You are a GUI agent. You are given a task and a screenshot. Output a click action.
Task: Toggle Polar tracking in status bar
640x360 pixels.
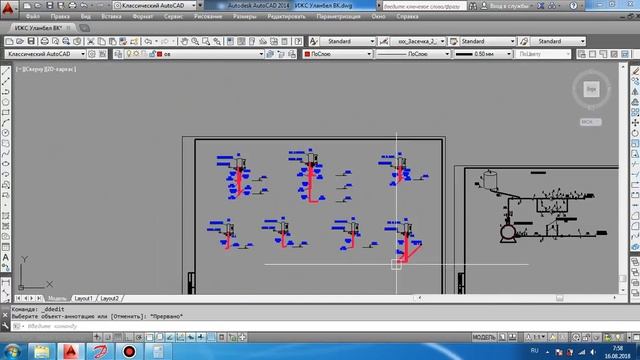[x=139, y=337]
